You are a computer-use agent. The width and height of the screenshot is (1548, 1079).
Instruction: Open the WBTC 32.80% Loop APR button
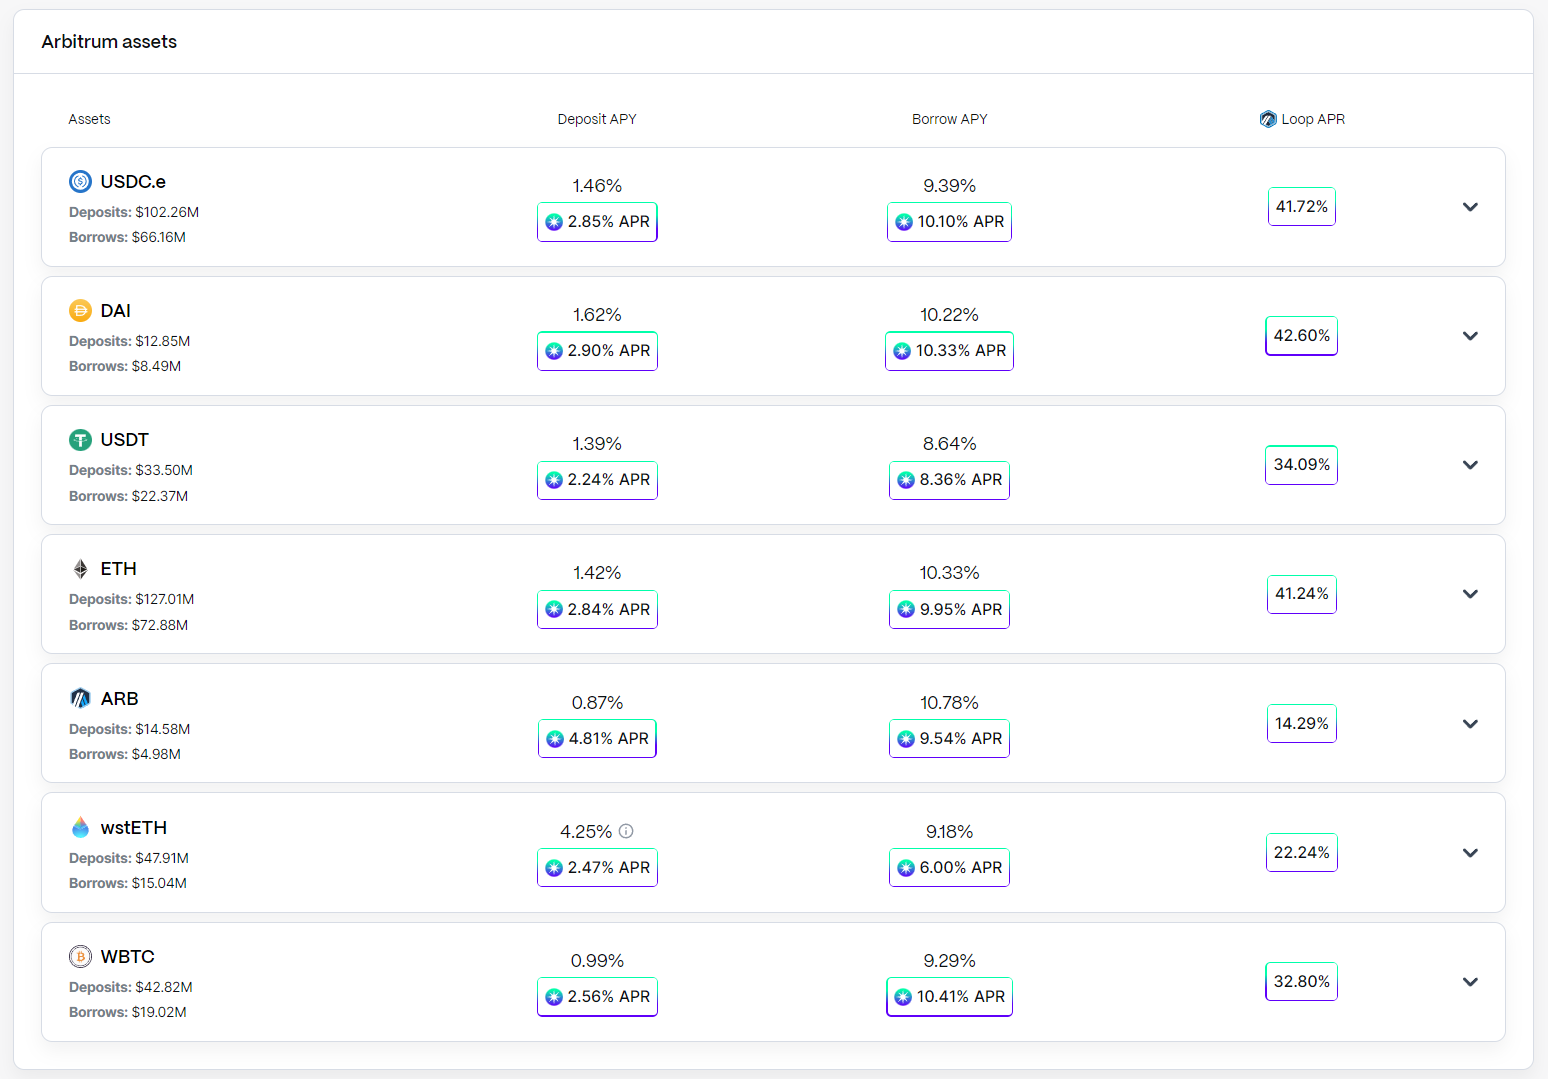[x=1302, y=982]
